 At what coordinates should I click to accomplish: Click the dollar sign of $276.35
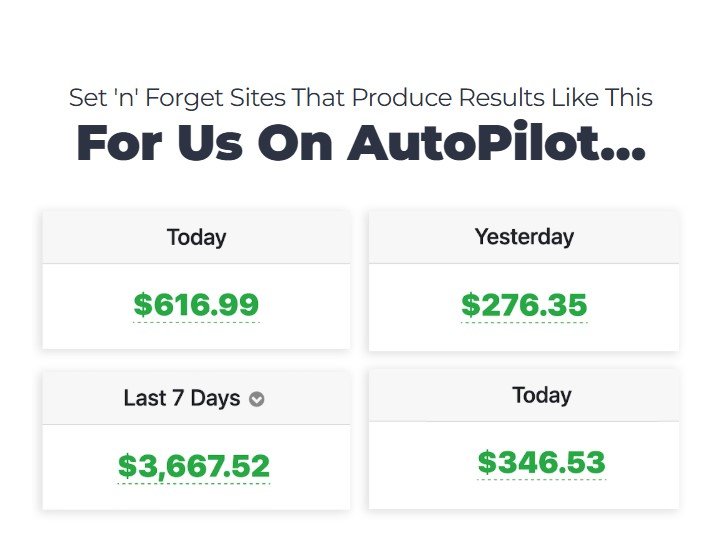click(471, 304)
